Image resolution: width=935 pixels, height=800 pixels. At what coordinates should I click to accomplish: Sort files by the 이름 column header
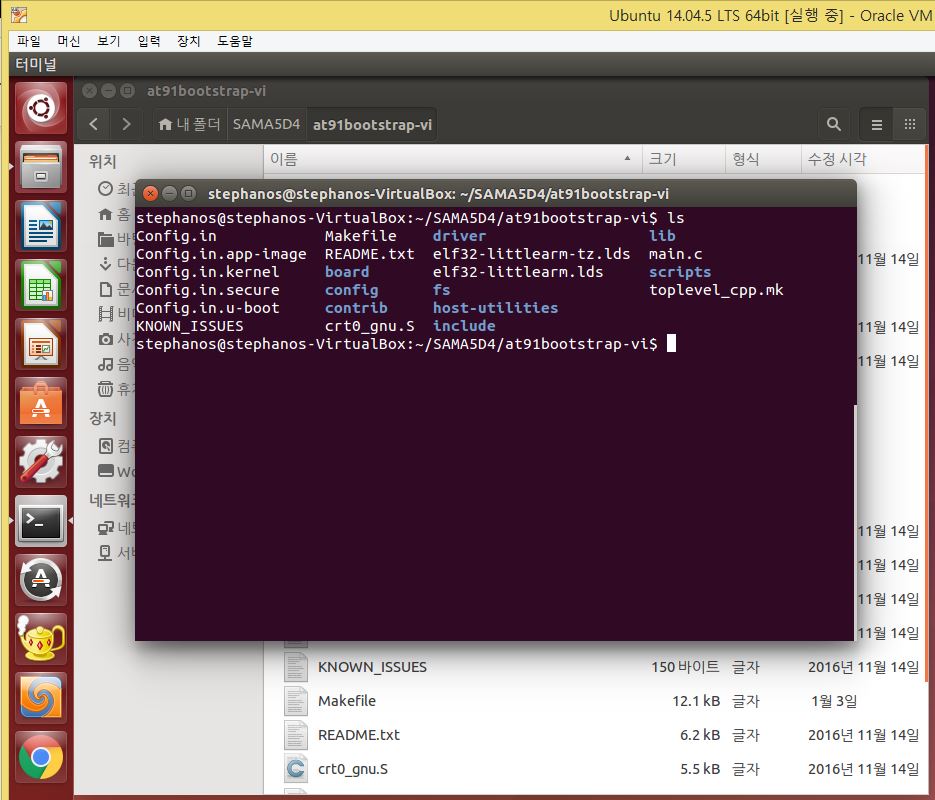284,159
